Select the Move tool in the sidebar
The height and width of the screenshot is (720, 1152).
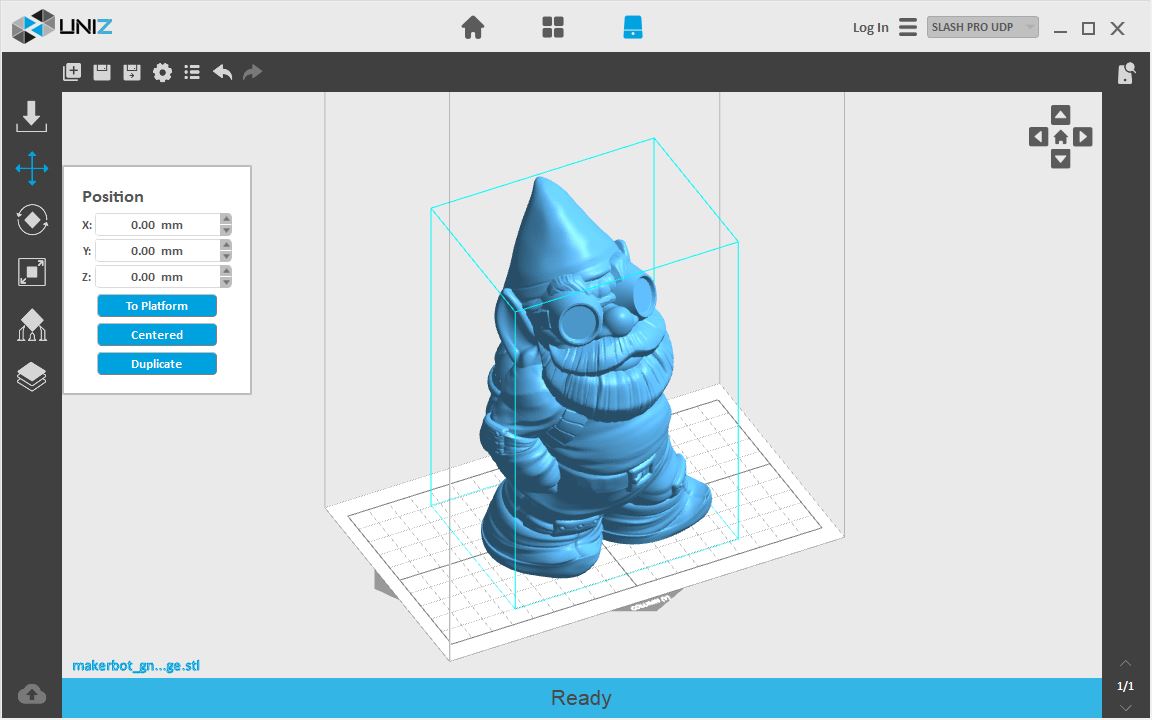click(x=31, y=168)
